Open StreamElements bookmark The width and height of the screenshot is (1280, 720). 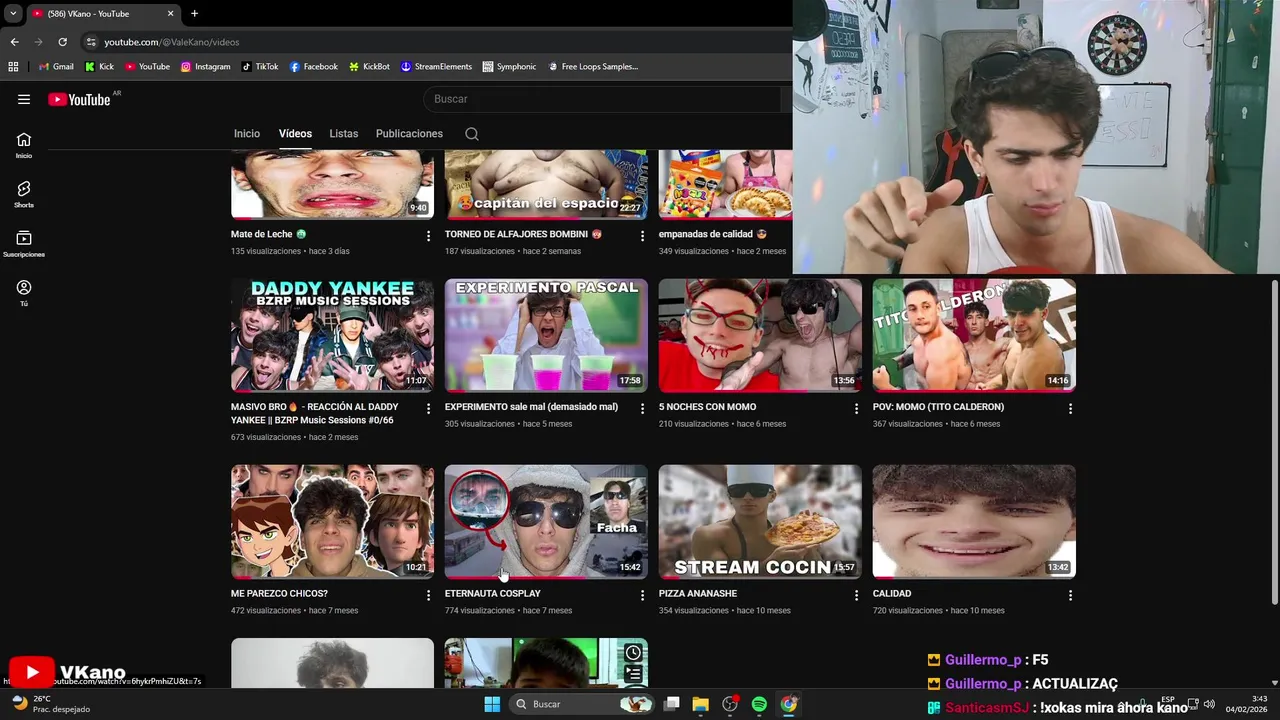[x=436, y=67]
